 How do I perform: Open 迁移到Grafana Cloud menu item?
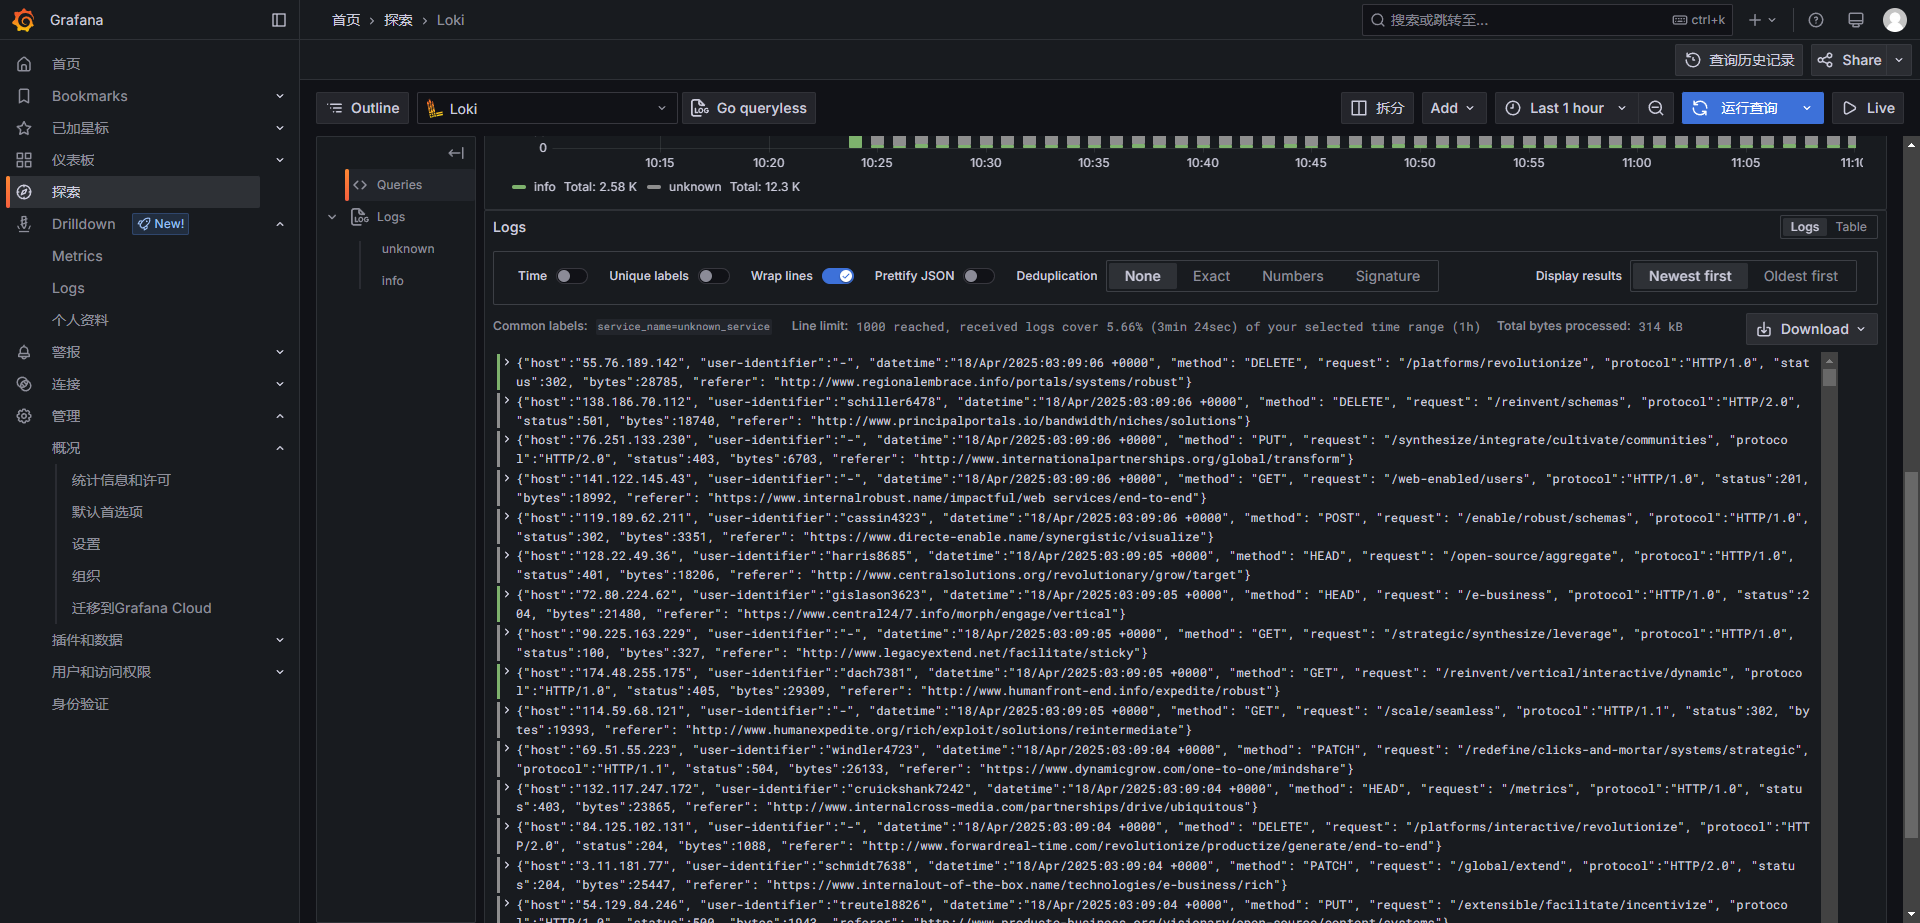142,608
